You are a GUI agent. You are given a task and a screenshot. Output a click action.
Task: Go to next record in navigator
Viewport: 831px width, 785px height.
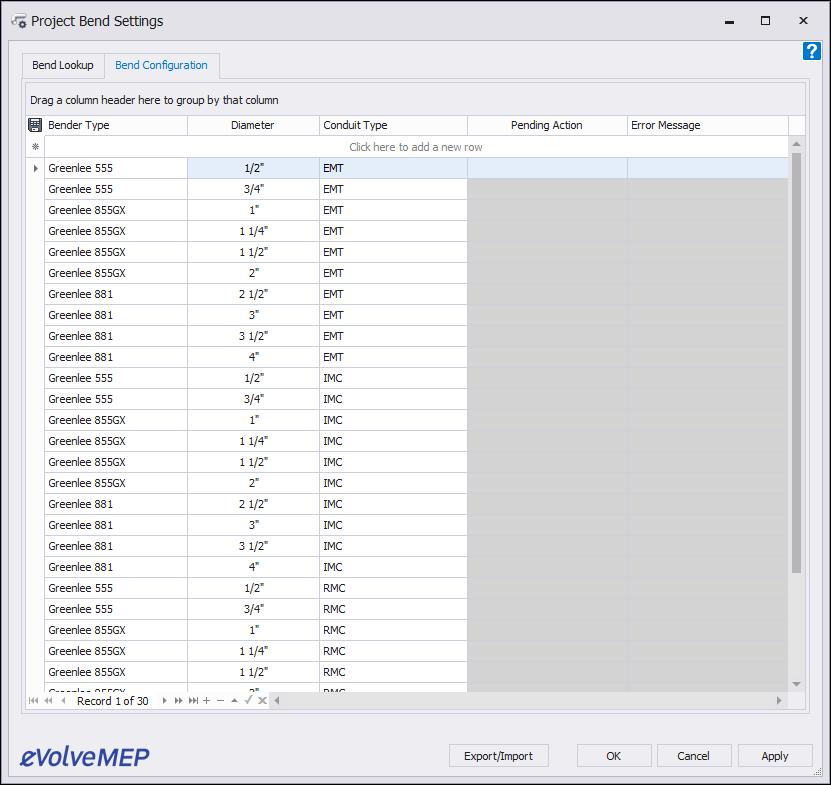(164, 701)
